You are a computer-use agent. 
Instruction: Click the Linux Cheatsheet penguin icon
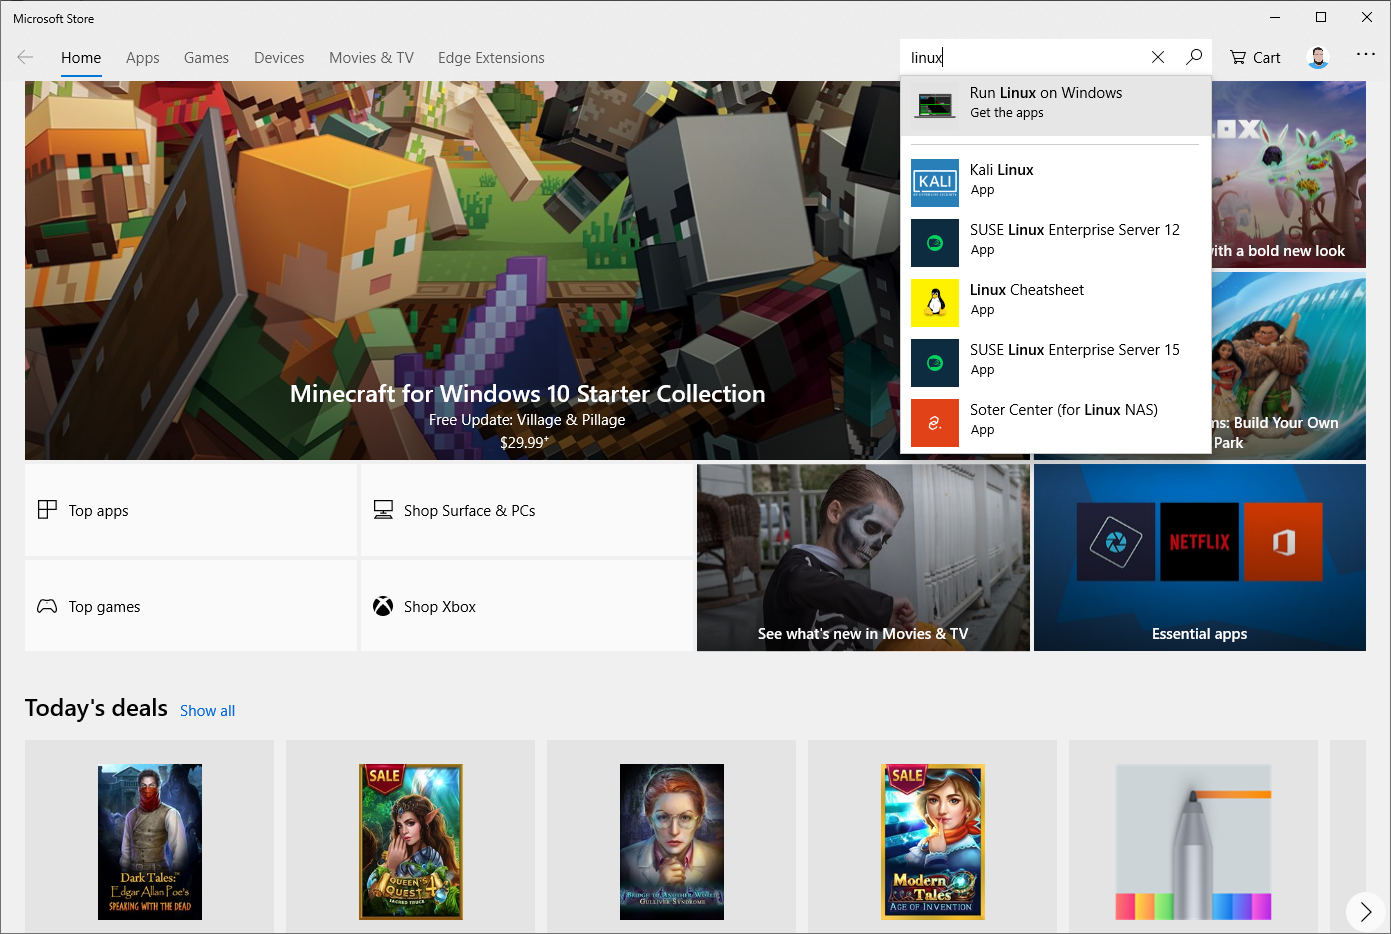coord(935,303)
